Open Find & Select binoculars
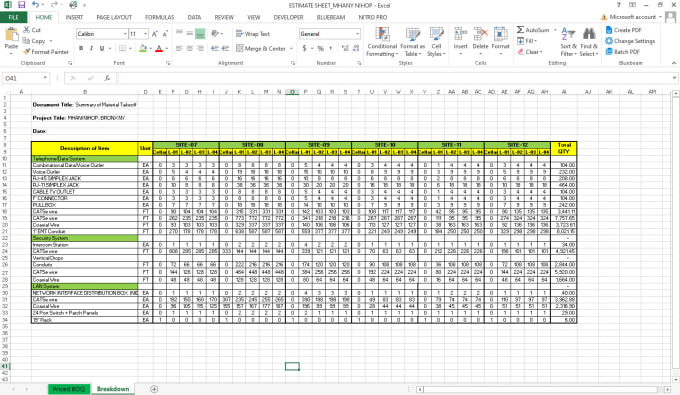 click(x=589, y=34)
